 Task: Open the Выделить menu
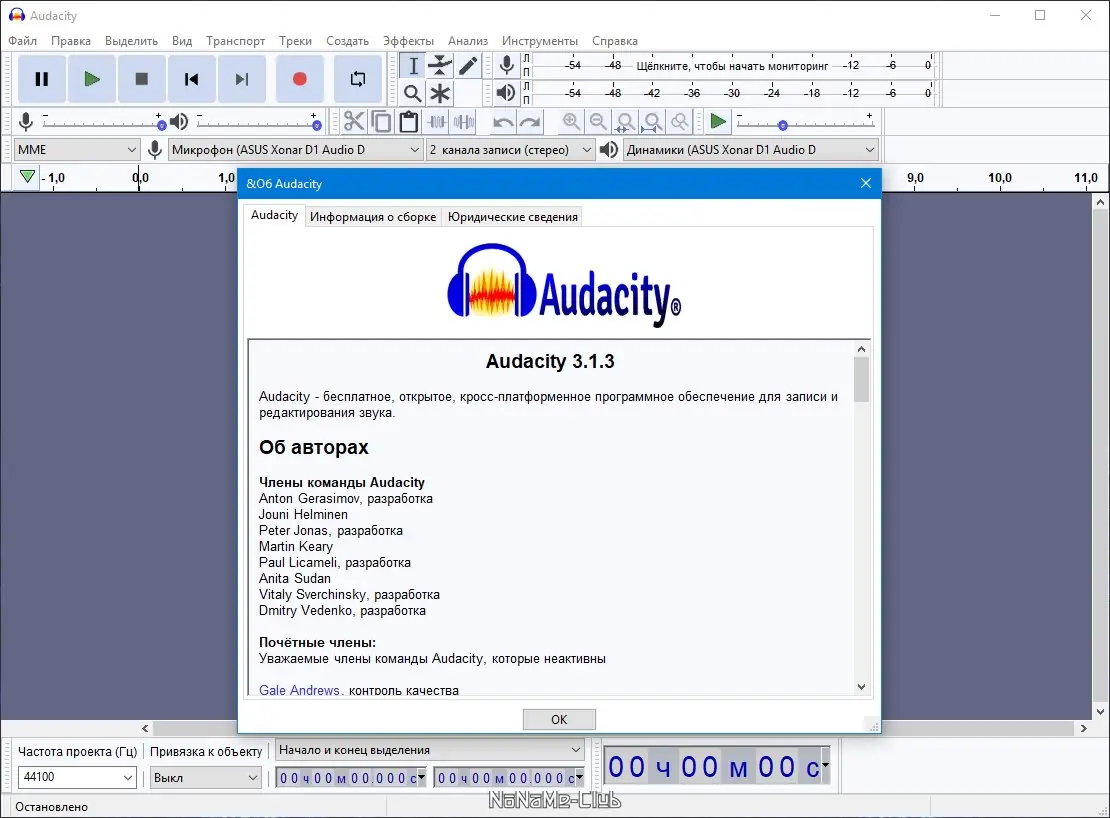pyautogui.click(x=131, y=41)
